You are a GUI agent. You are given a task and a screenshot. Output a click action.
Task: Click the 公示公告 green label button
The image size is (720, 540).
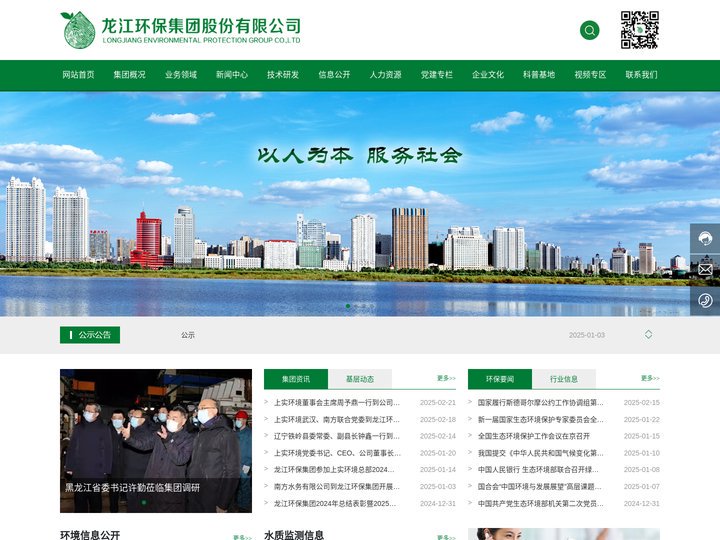[x=90, y=335]
